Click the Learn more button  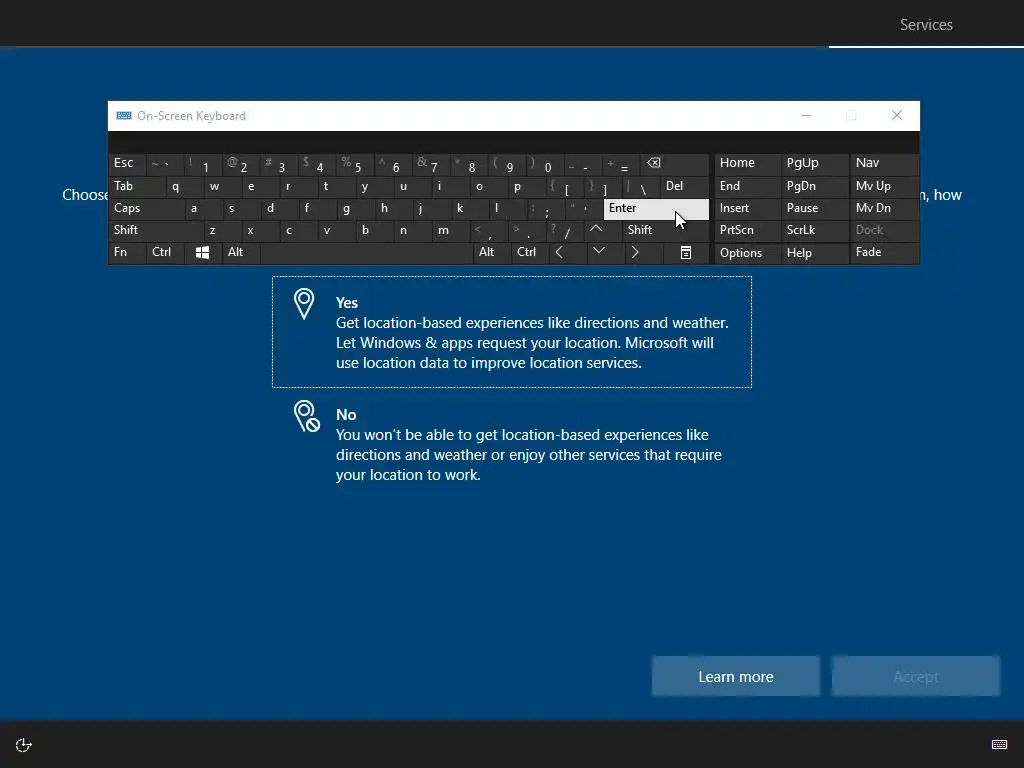point(735,677)
